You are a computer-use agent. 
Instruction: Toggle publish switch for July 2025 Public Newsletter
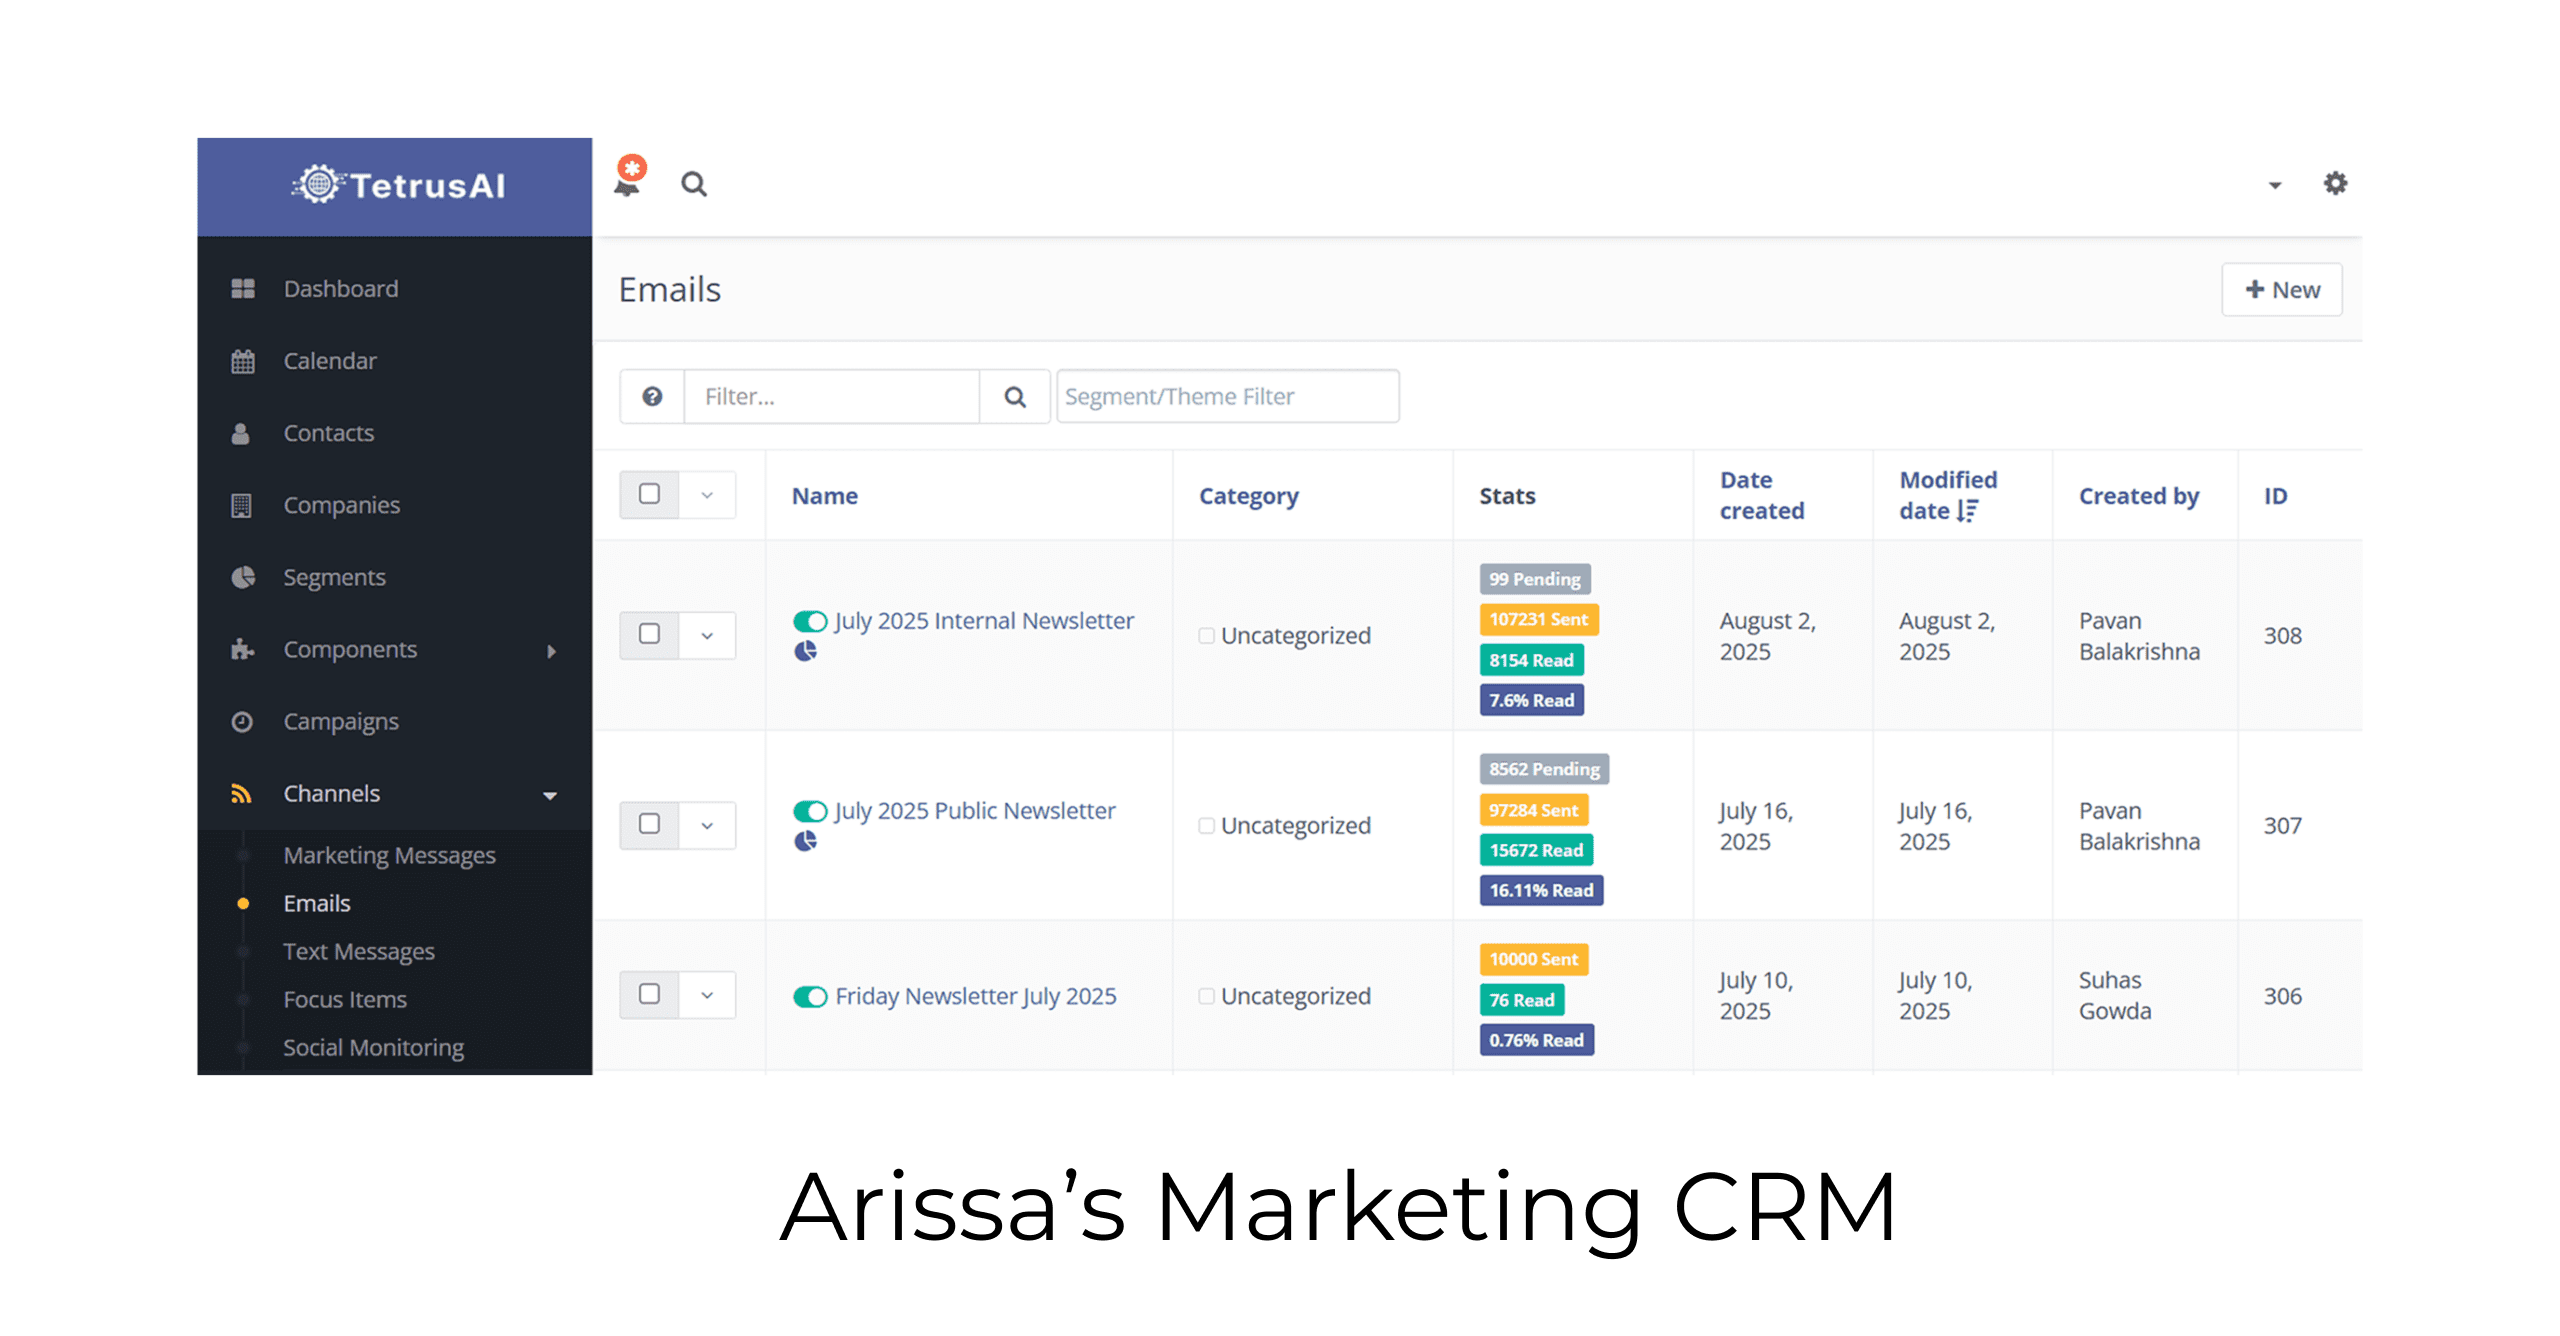810,811
